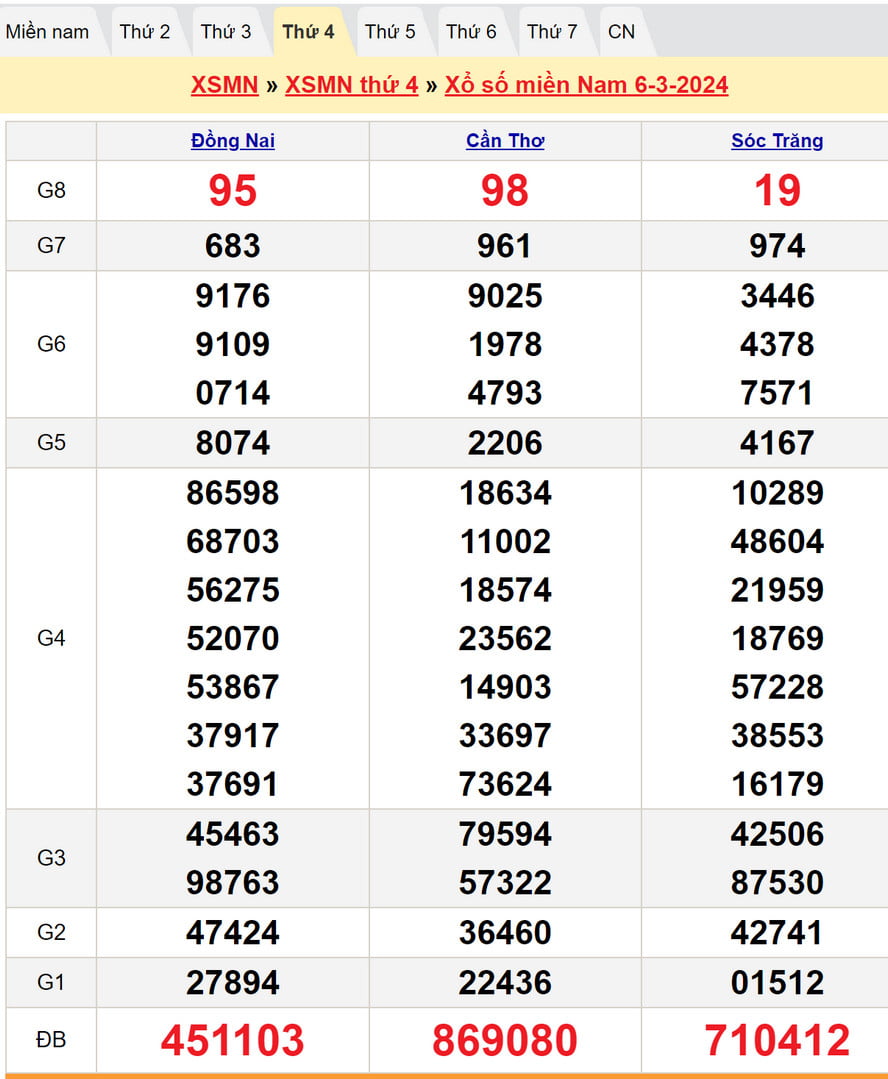Open the Đồng Nai province link

[233, 141]
